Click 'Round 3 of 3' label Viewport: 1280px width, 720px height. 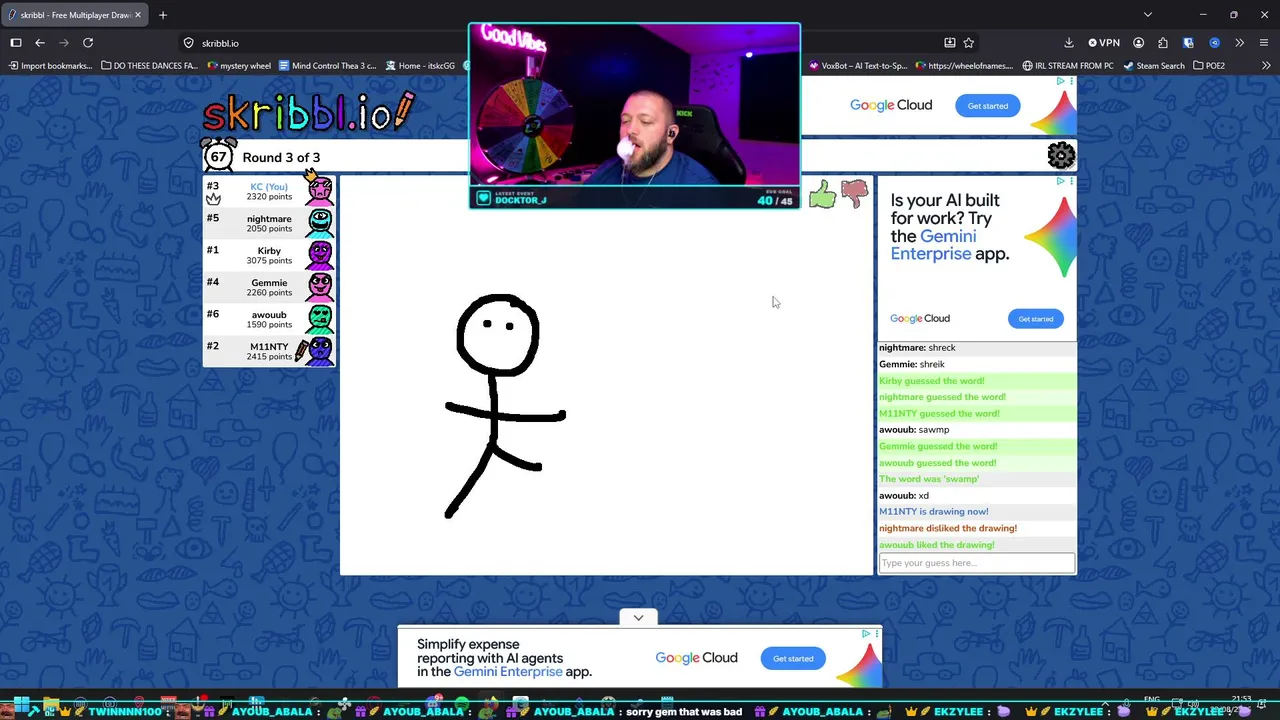pyautogui.click(x=281, y=157)
